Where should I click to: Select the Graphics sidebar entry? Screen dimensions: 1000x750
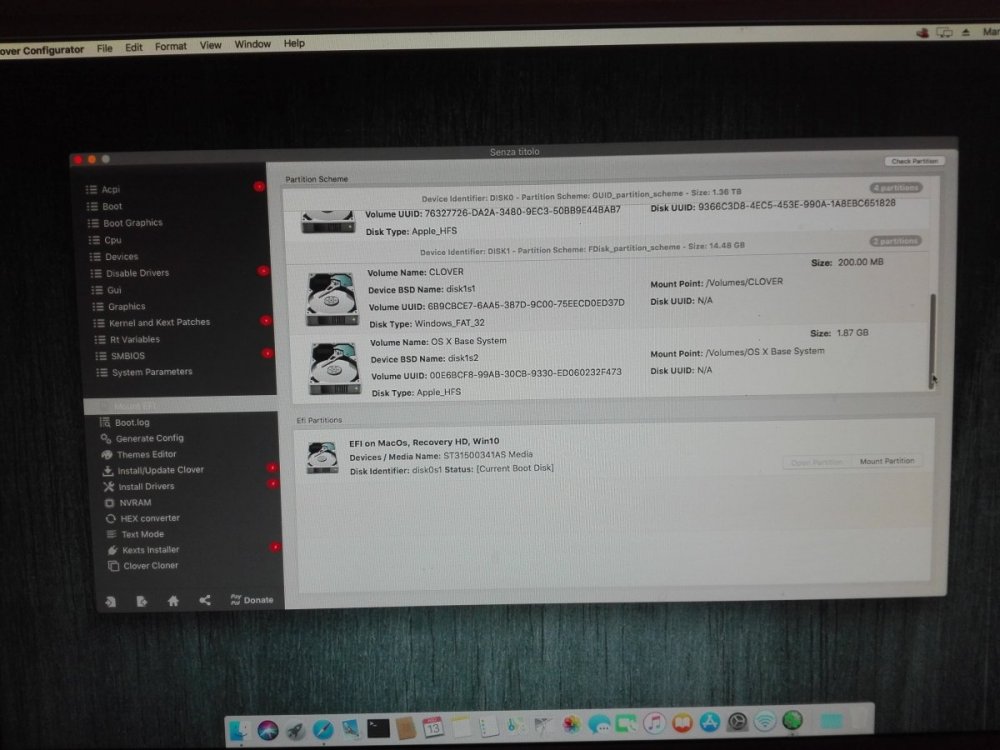click(x=126, y=306)
